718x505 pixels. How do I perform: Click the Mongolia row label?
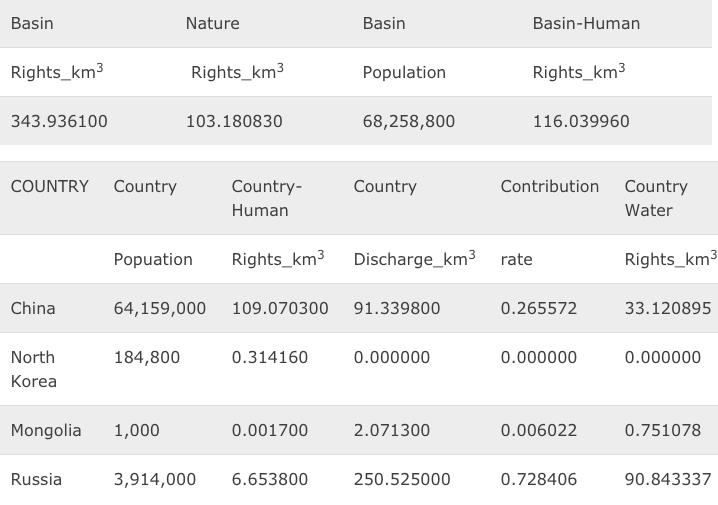(x=46, y=430)
